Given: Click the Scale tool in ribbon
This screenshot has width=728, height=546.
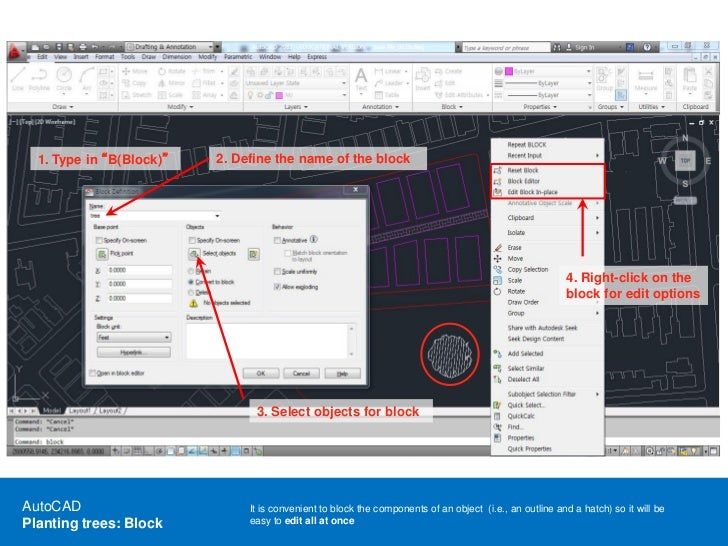Looking at the screenshot, I should 170,95.
